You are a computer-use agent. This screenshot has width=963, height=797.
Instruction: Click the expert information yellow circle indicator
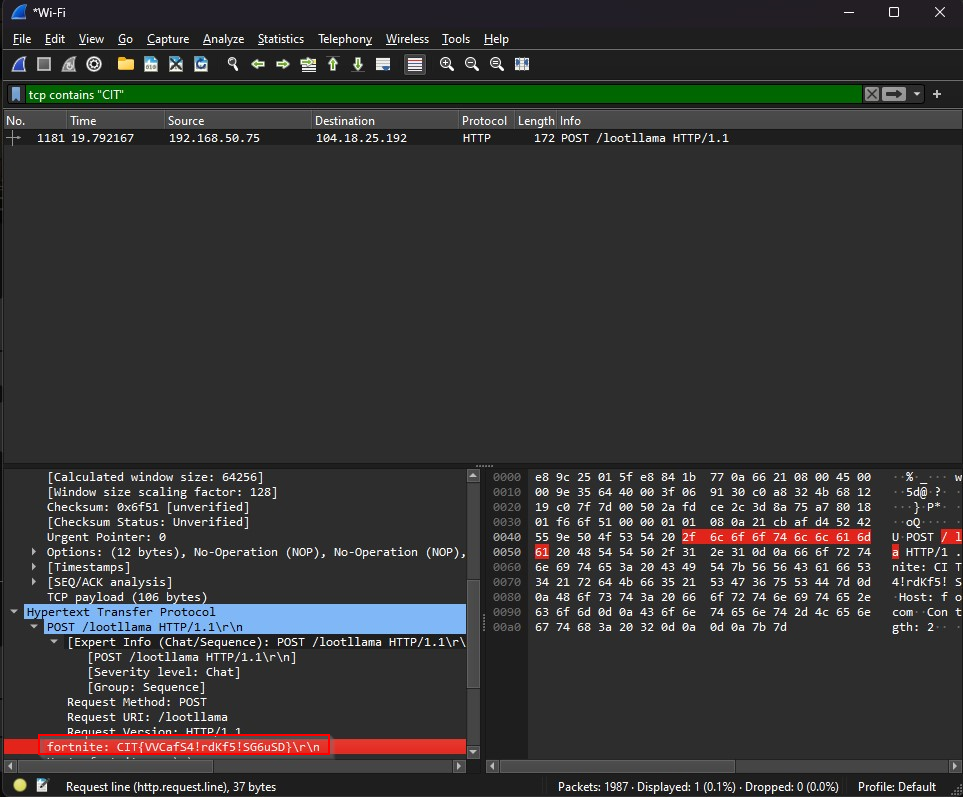[x=20, y=787]
